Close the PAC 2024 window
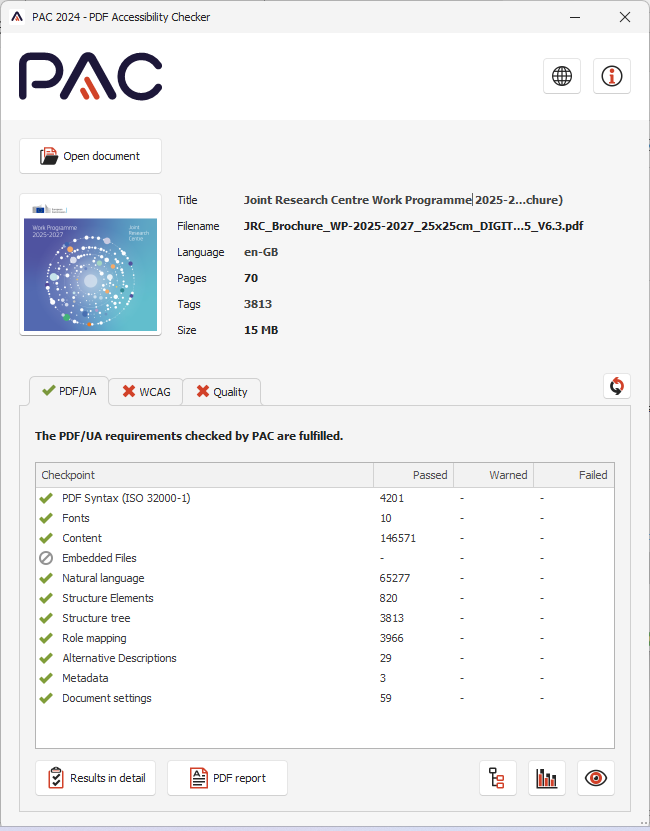The height and width of the screenshot is (831, 650). (x=625, y=17)
